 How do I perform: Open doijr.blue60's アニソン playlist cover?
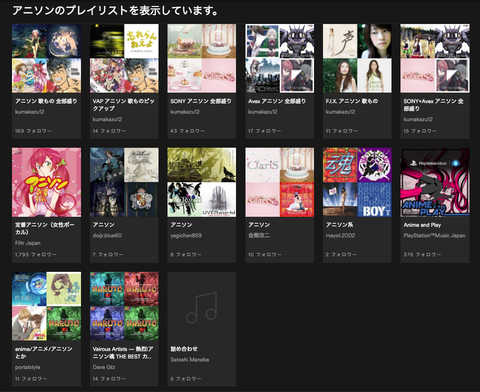(x=124, y=182)
